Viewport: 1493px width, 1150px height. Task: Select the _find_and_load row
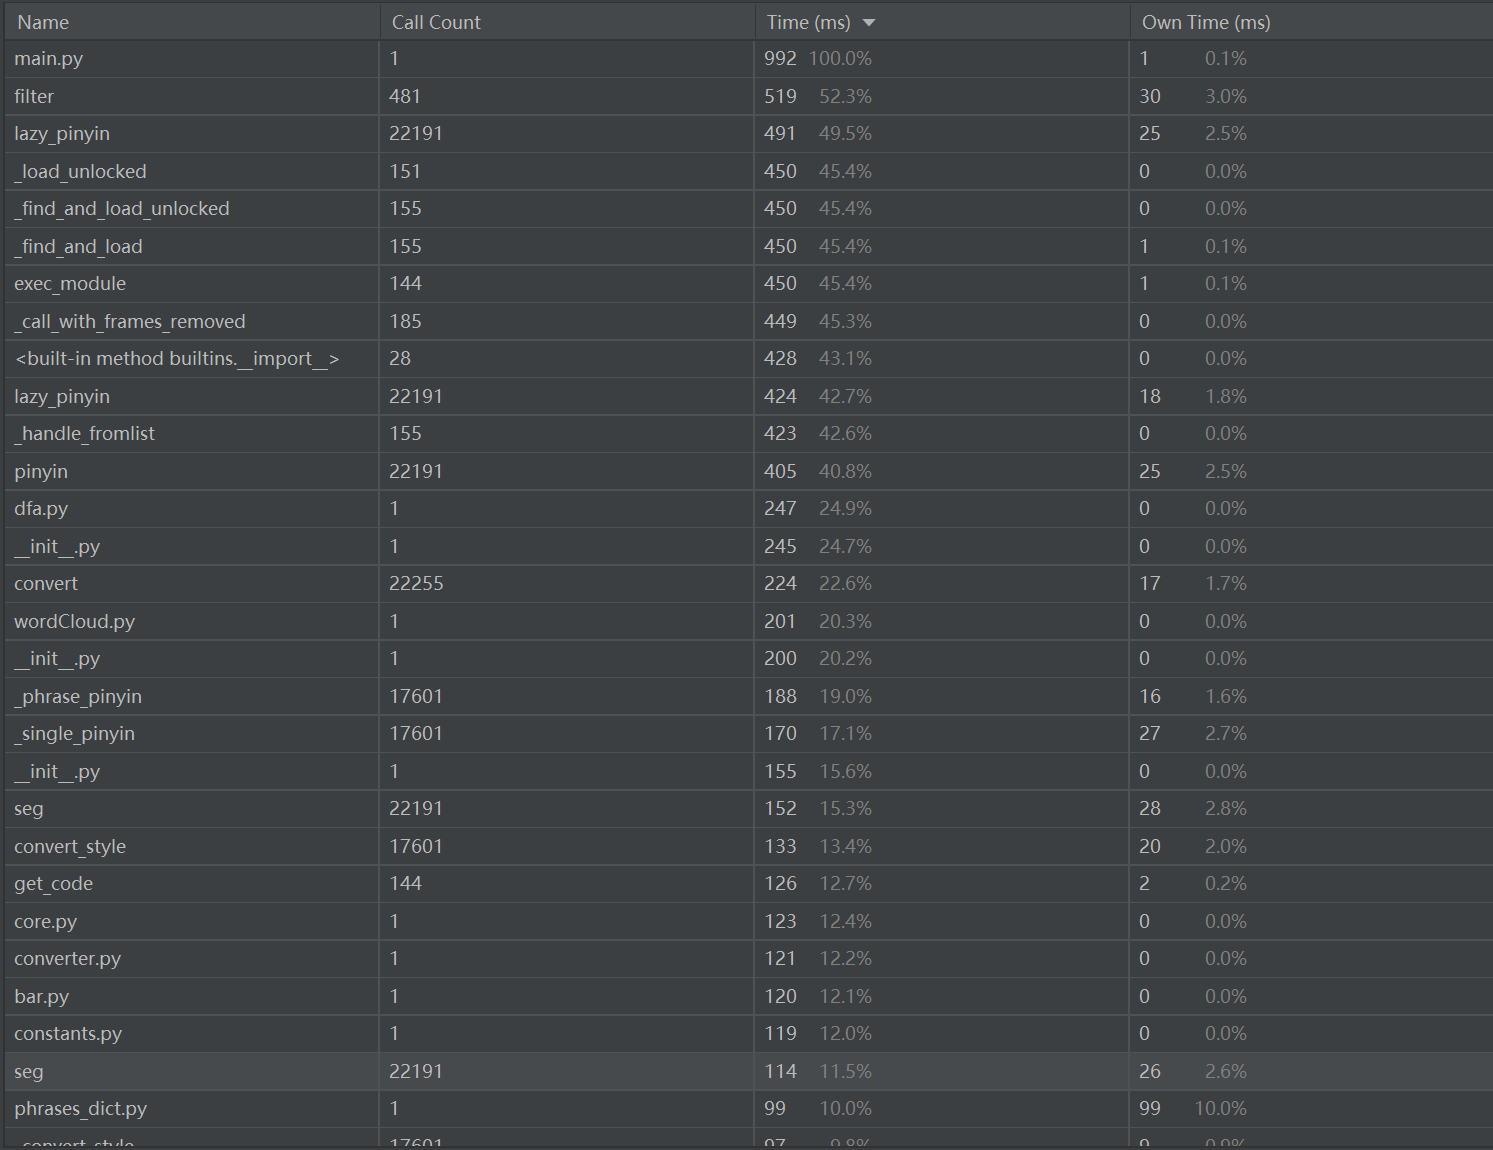click(x=748, y=246)
